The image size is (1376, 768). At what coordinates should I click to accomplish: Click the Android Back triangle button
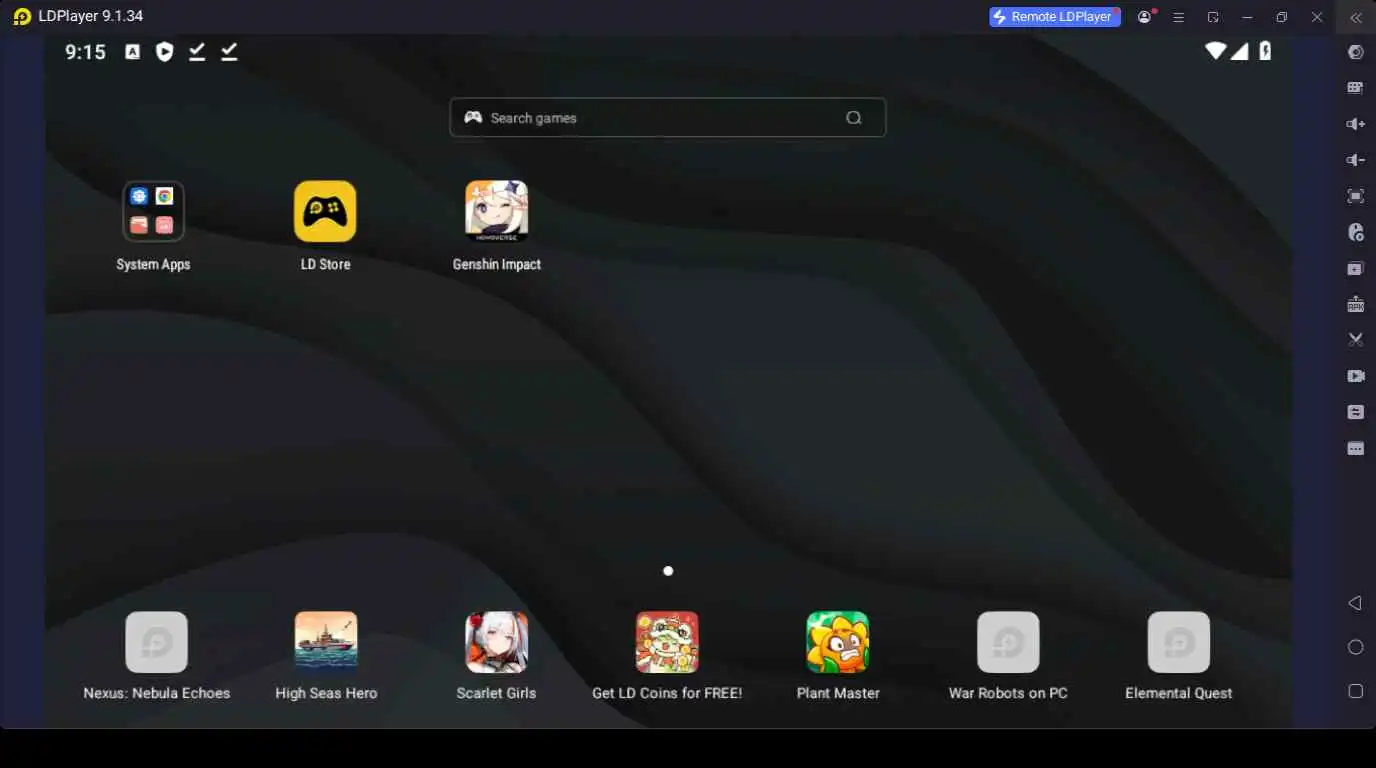click(x=1355, y=603)
